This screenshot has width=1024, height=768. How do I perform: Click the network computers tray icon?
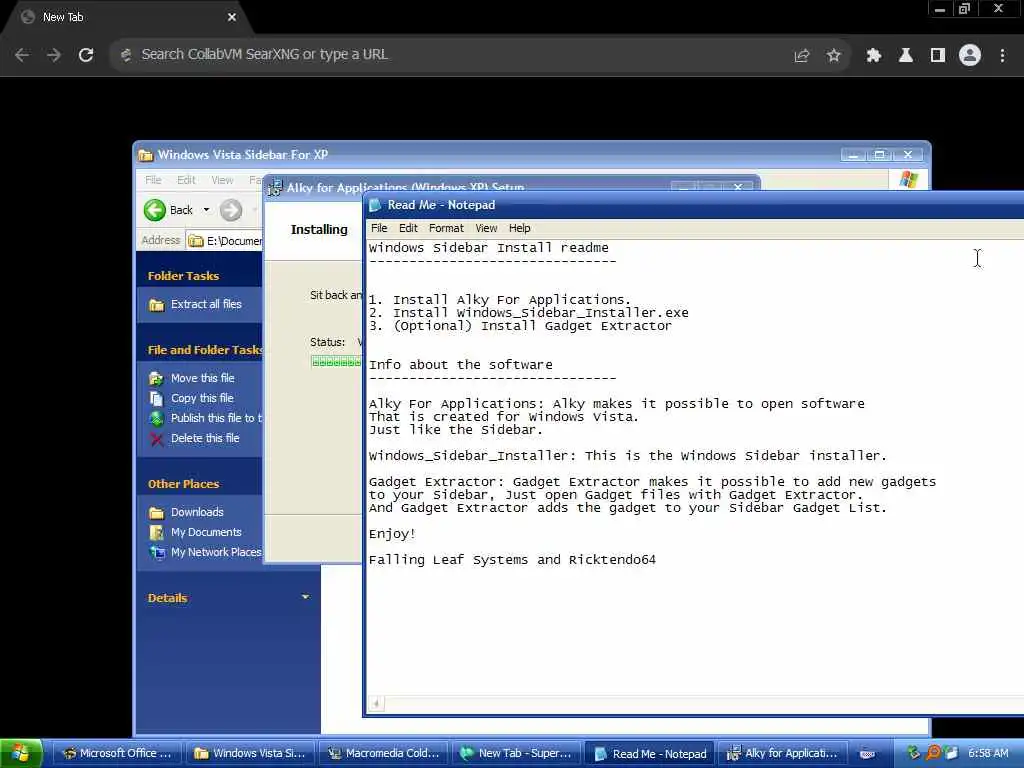951,753
